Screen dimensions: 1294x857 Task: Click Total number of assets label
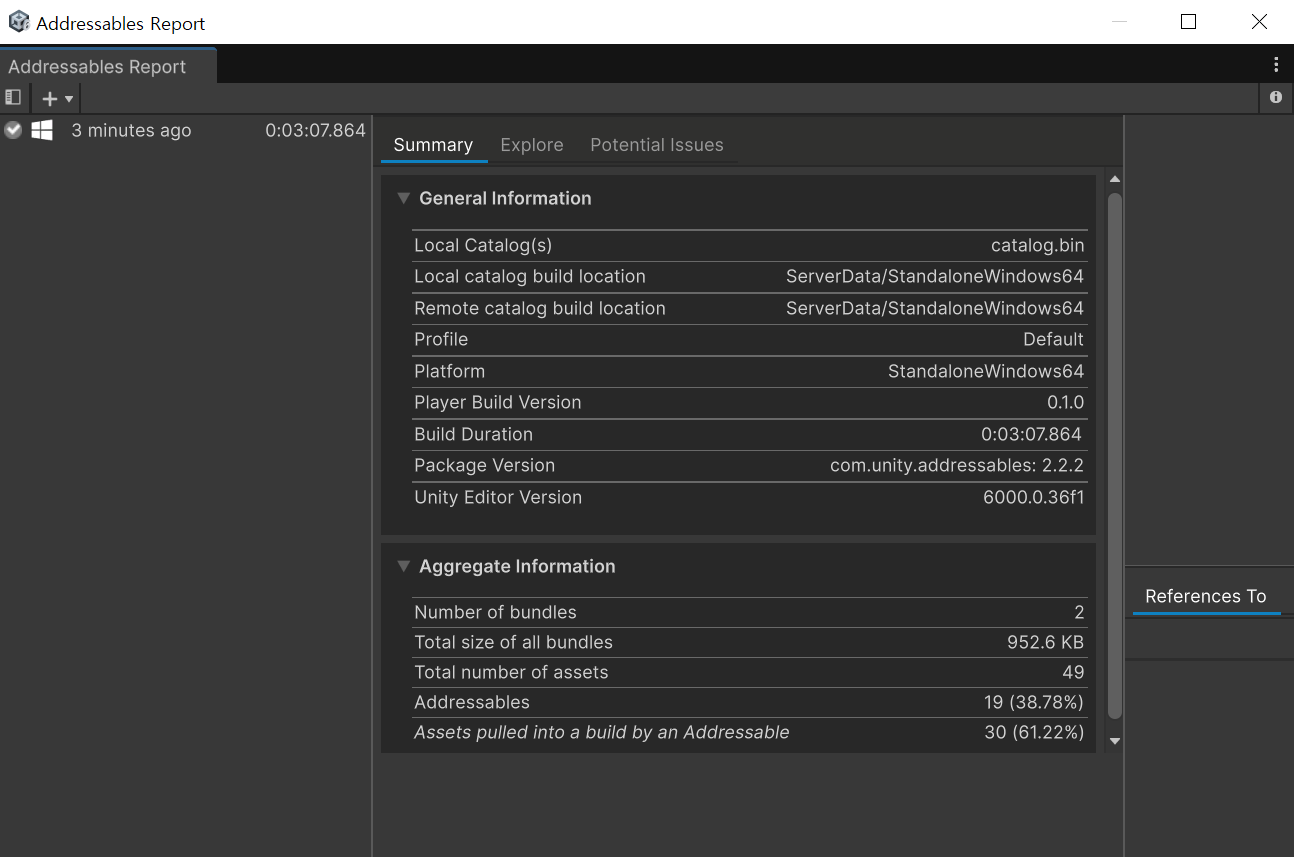[511, 672]
